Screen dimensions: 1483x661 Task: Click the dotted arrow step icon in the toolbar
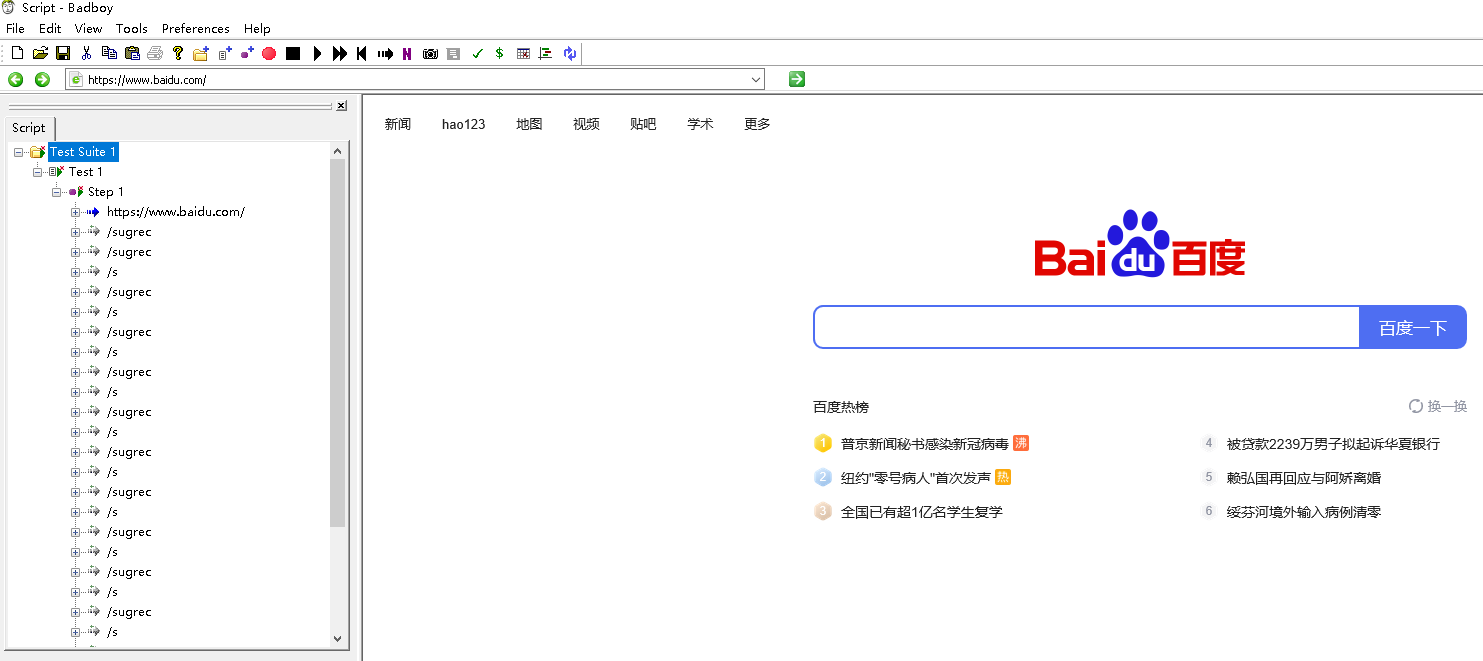(385, 53)
